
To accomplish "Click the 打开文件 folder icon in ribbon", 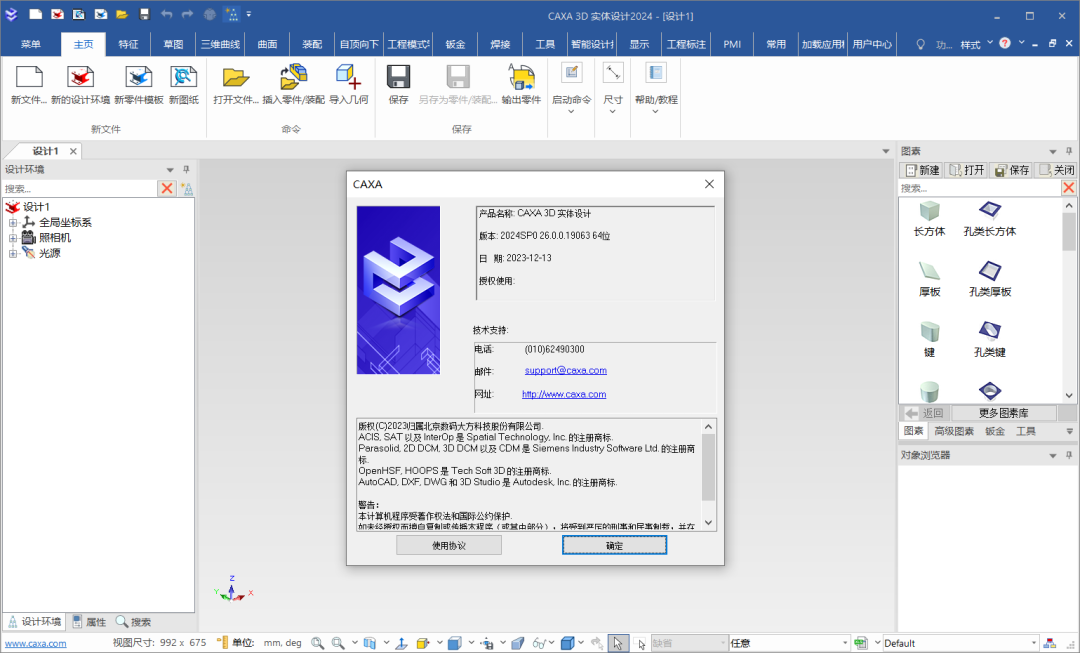I will [236, 77].
